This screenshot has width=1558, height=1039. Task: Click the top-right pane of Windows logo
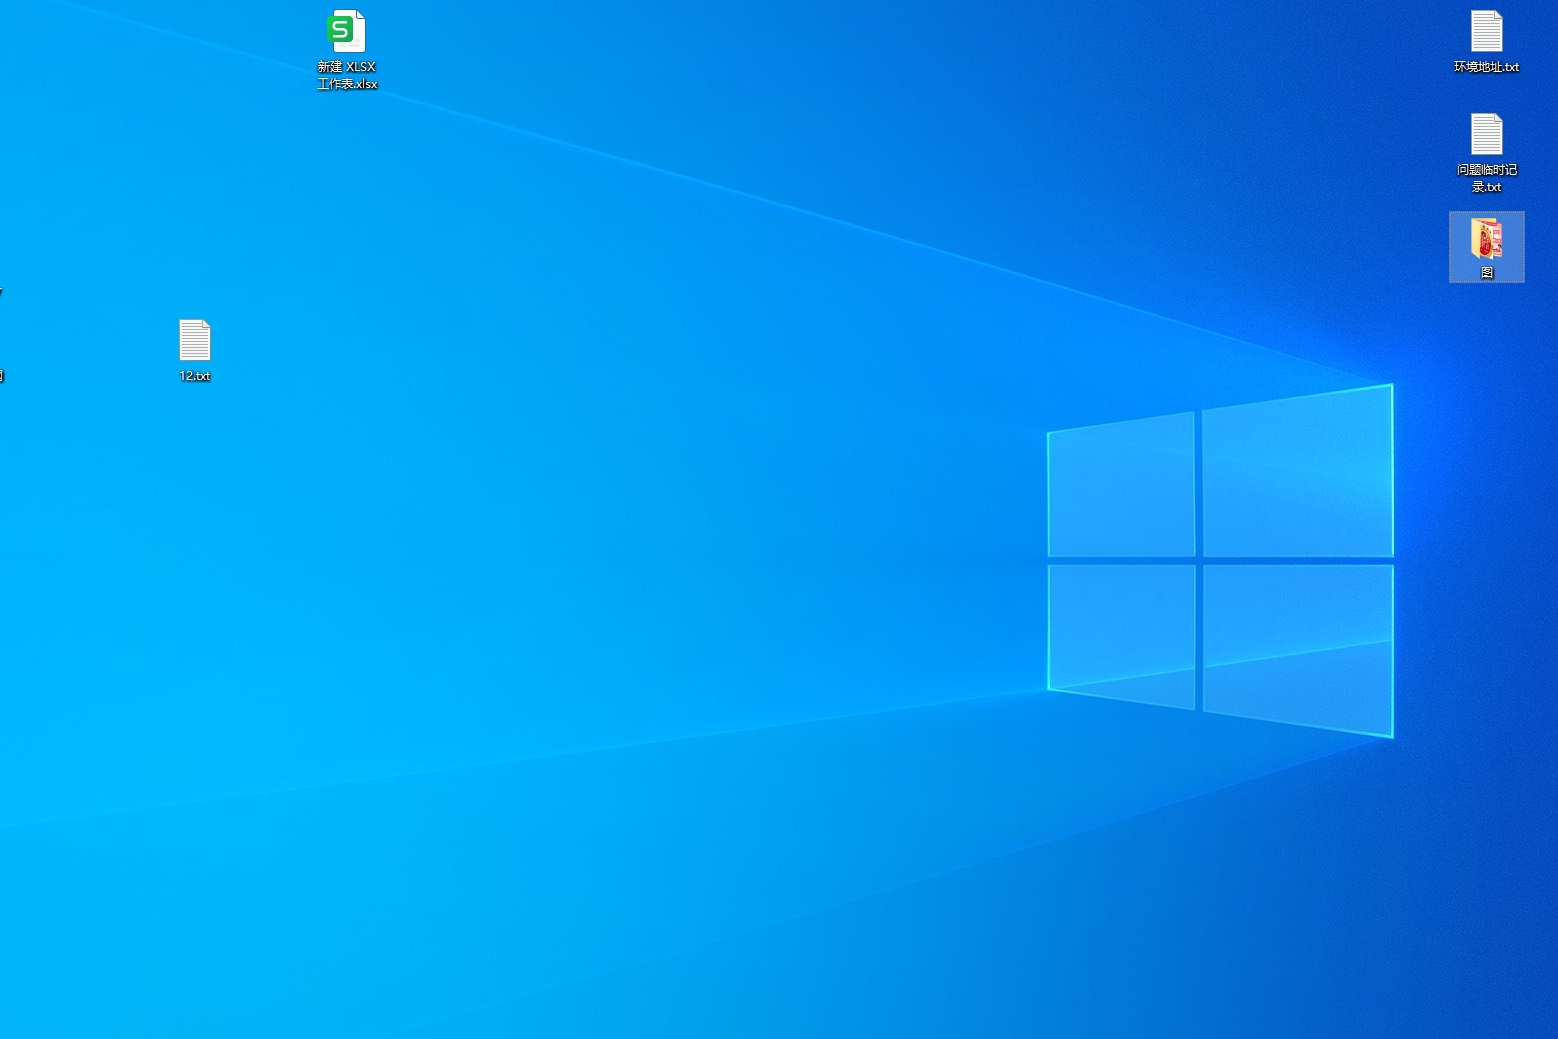tap(1297, 474)
